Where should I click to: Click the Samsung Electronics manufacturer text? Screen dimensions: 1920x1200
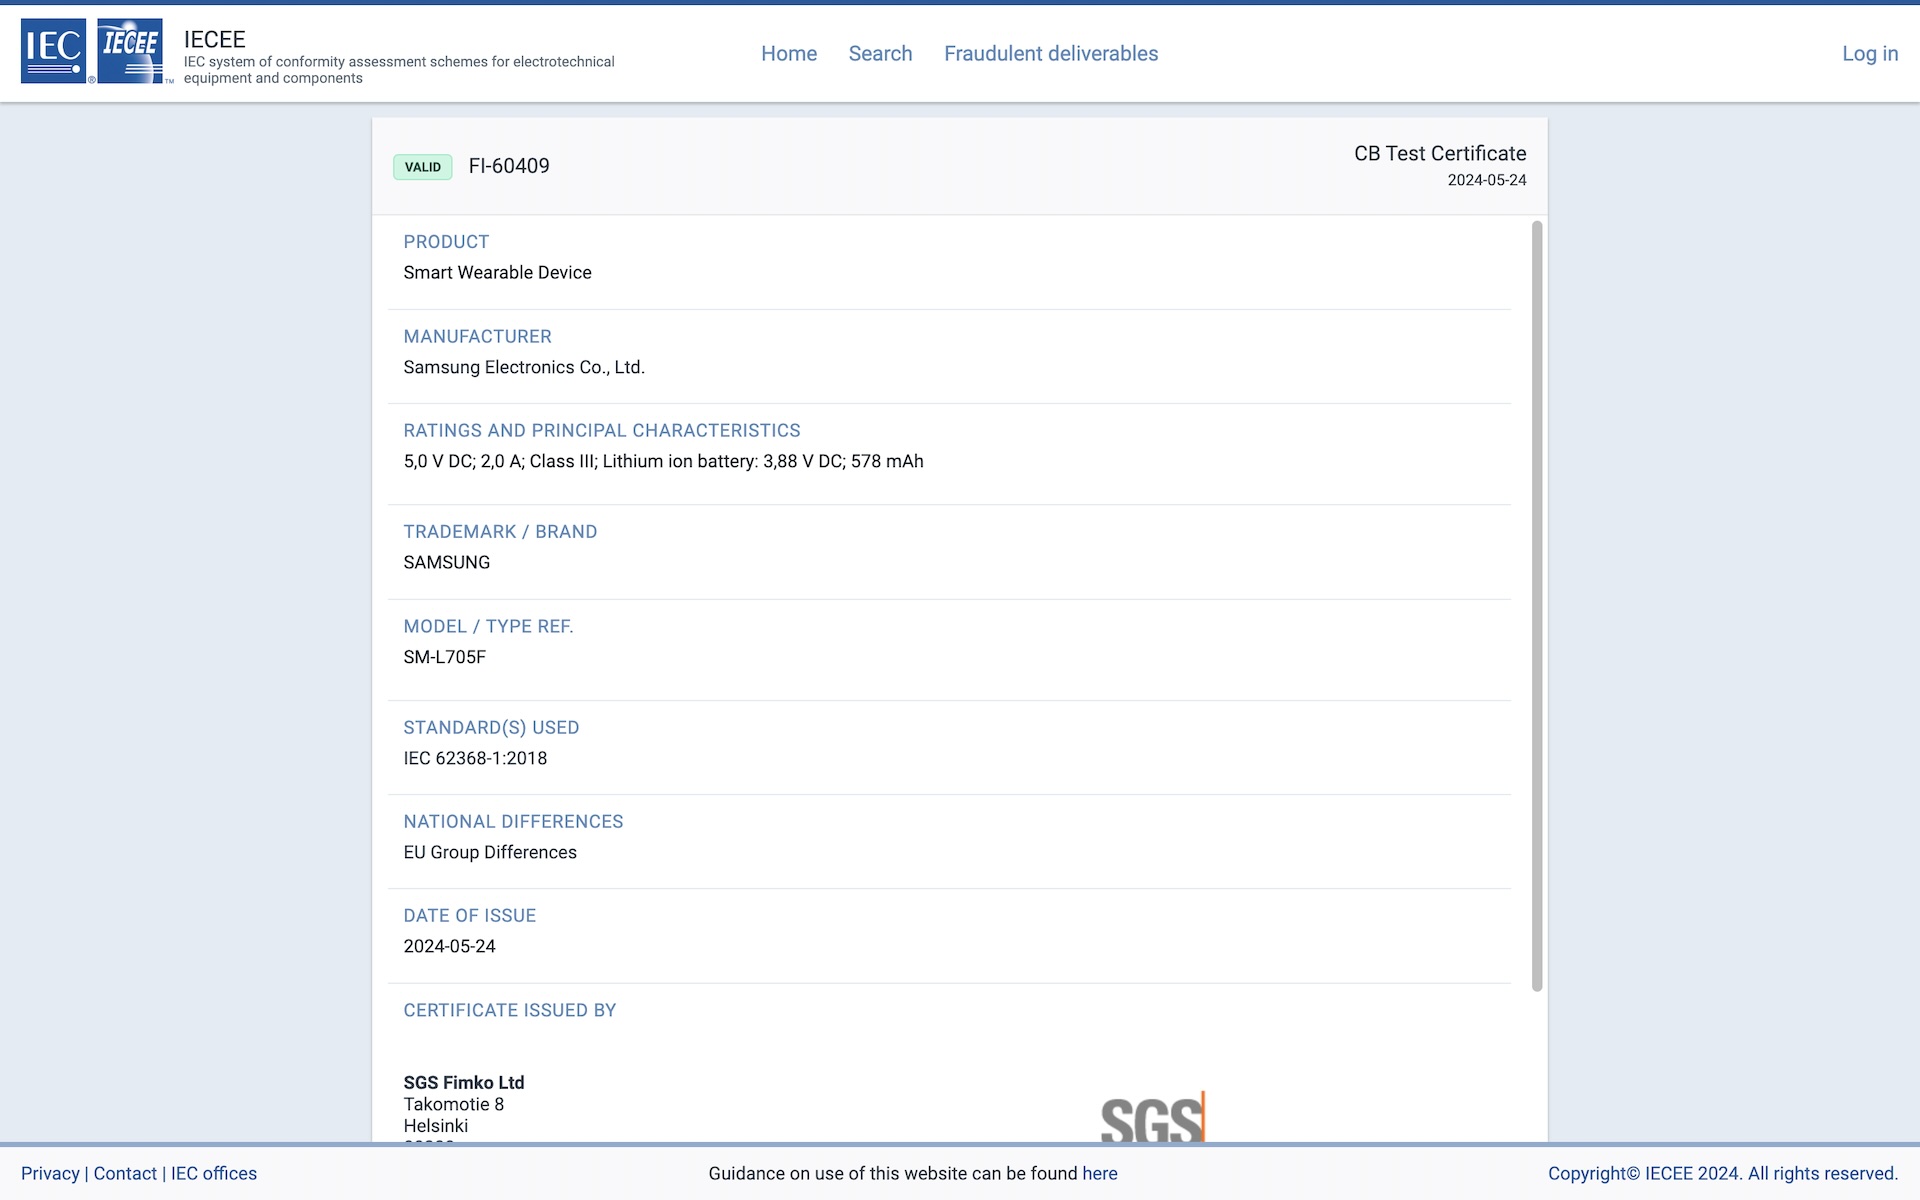click(x=523, y=367)
